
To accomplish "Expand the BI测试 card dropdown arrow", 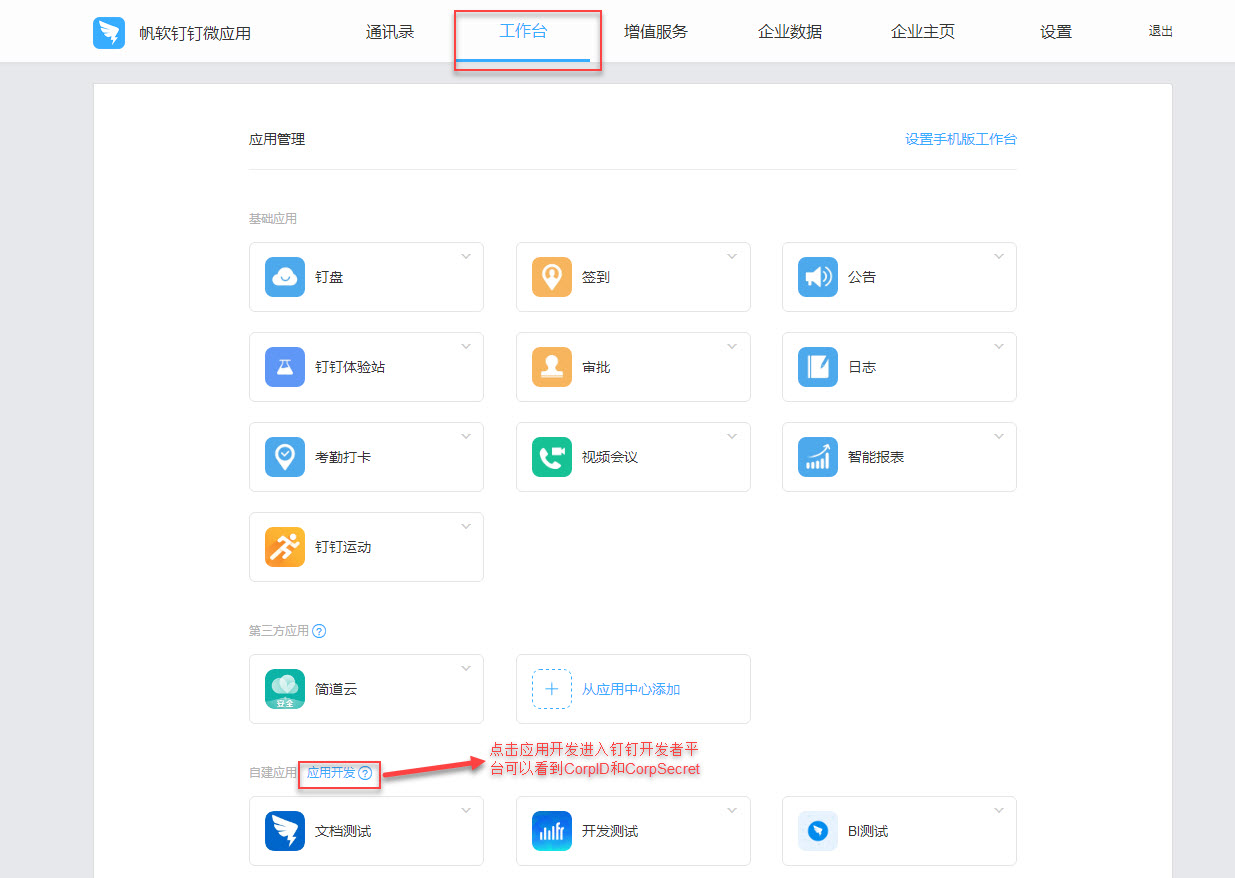I will 999,810.
